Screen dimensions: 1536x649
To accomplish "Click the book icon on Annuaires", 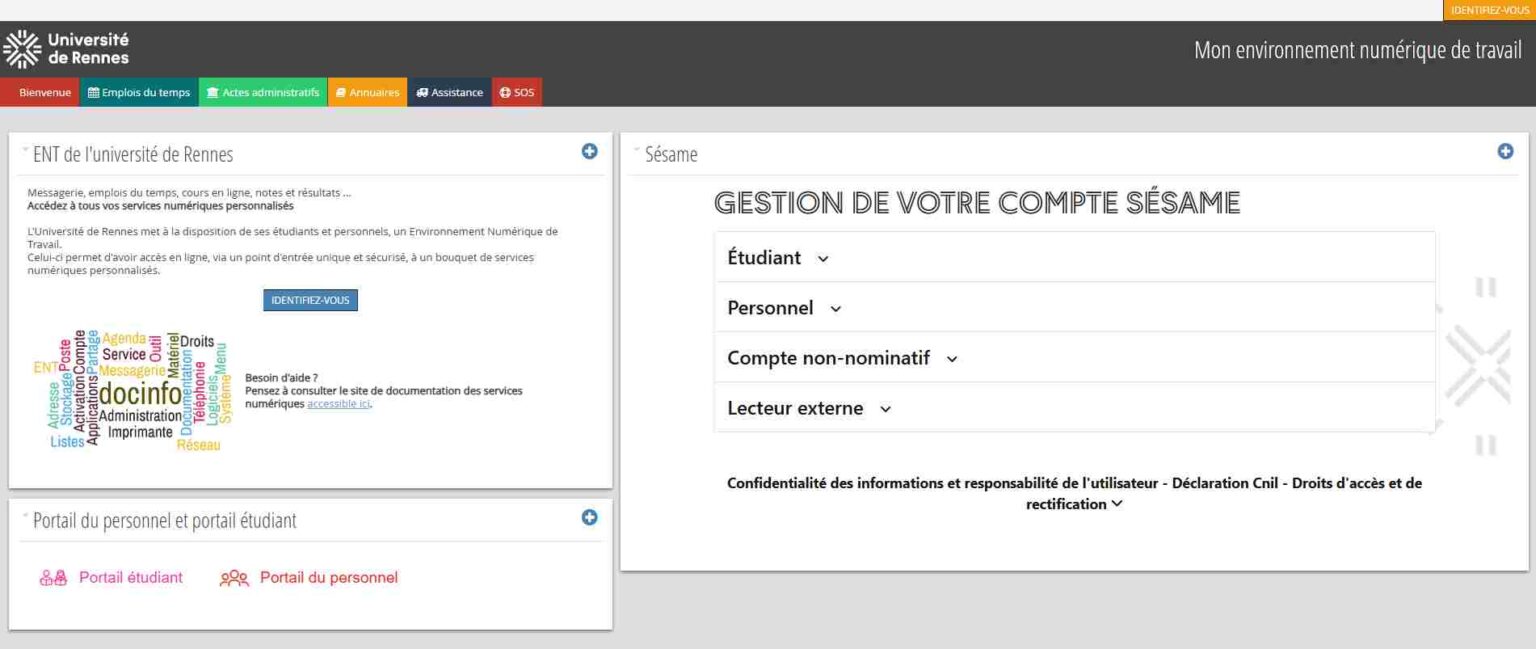I will (x=340, y=92).
